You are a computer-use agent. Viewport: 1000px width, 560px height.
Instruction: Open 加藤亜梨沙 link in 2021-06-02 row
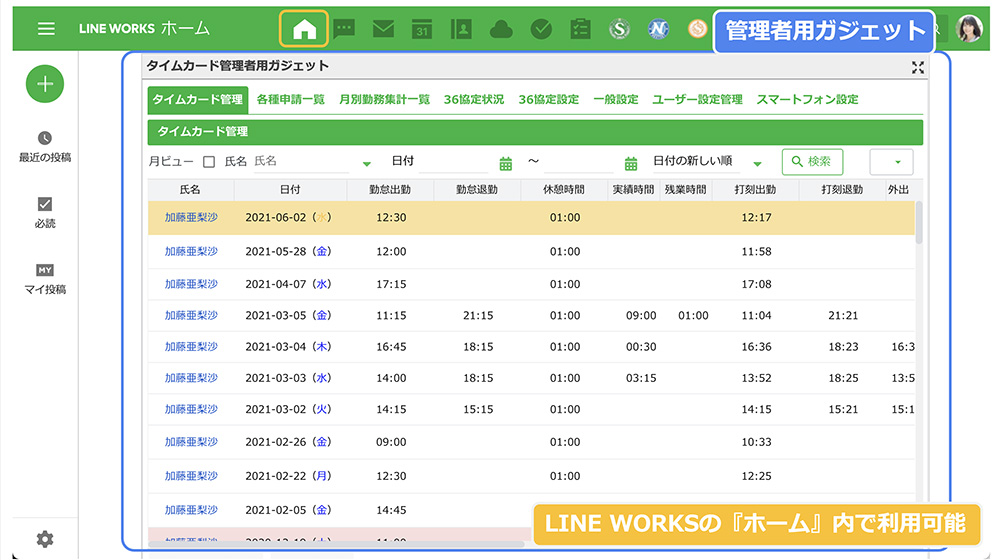click(191, 217)
